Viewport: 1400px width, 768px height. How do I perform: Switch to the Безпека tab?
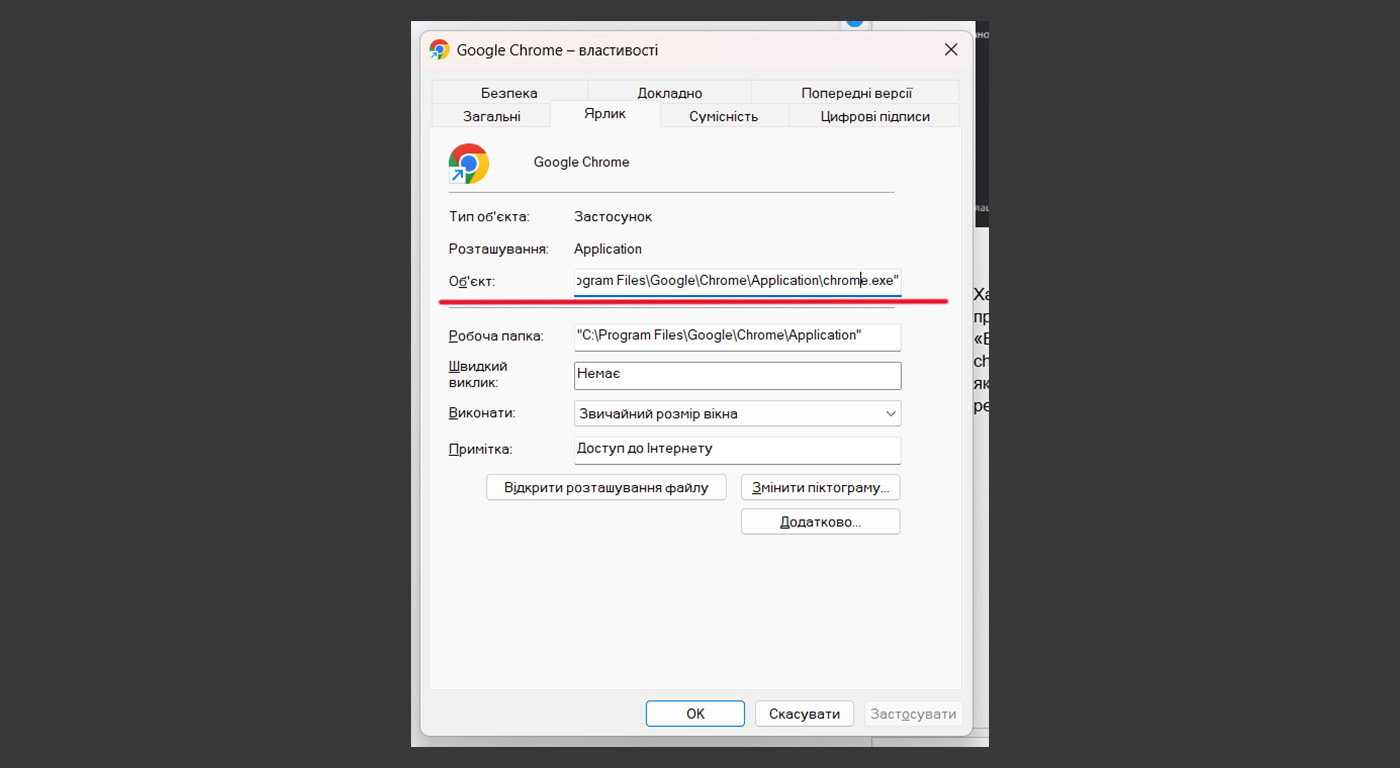click(x=509, y=93)
